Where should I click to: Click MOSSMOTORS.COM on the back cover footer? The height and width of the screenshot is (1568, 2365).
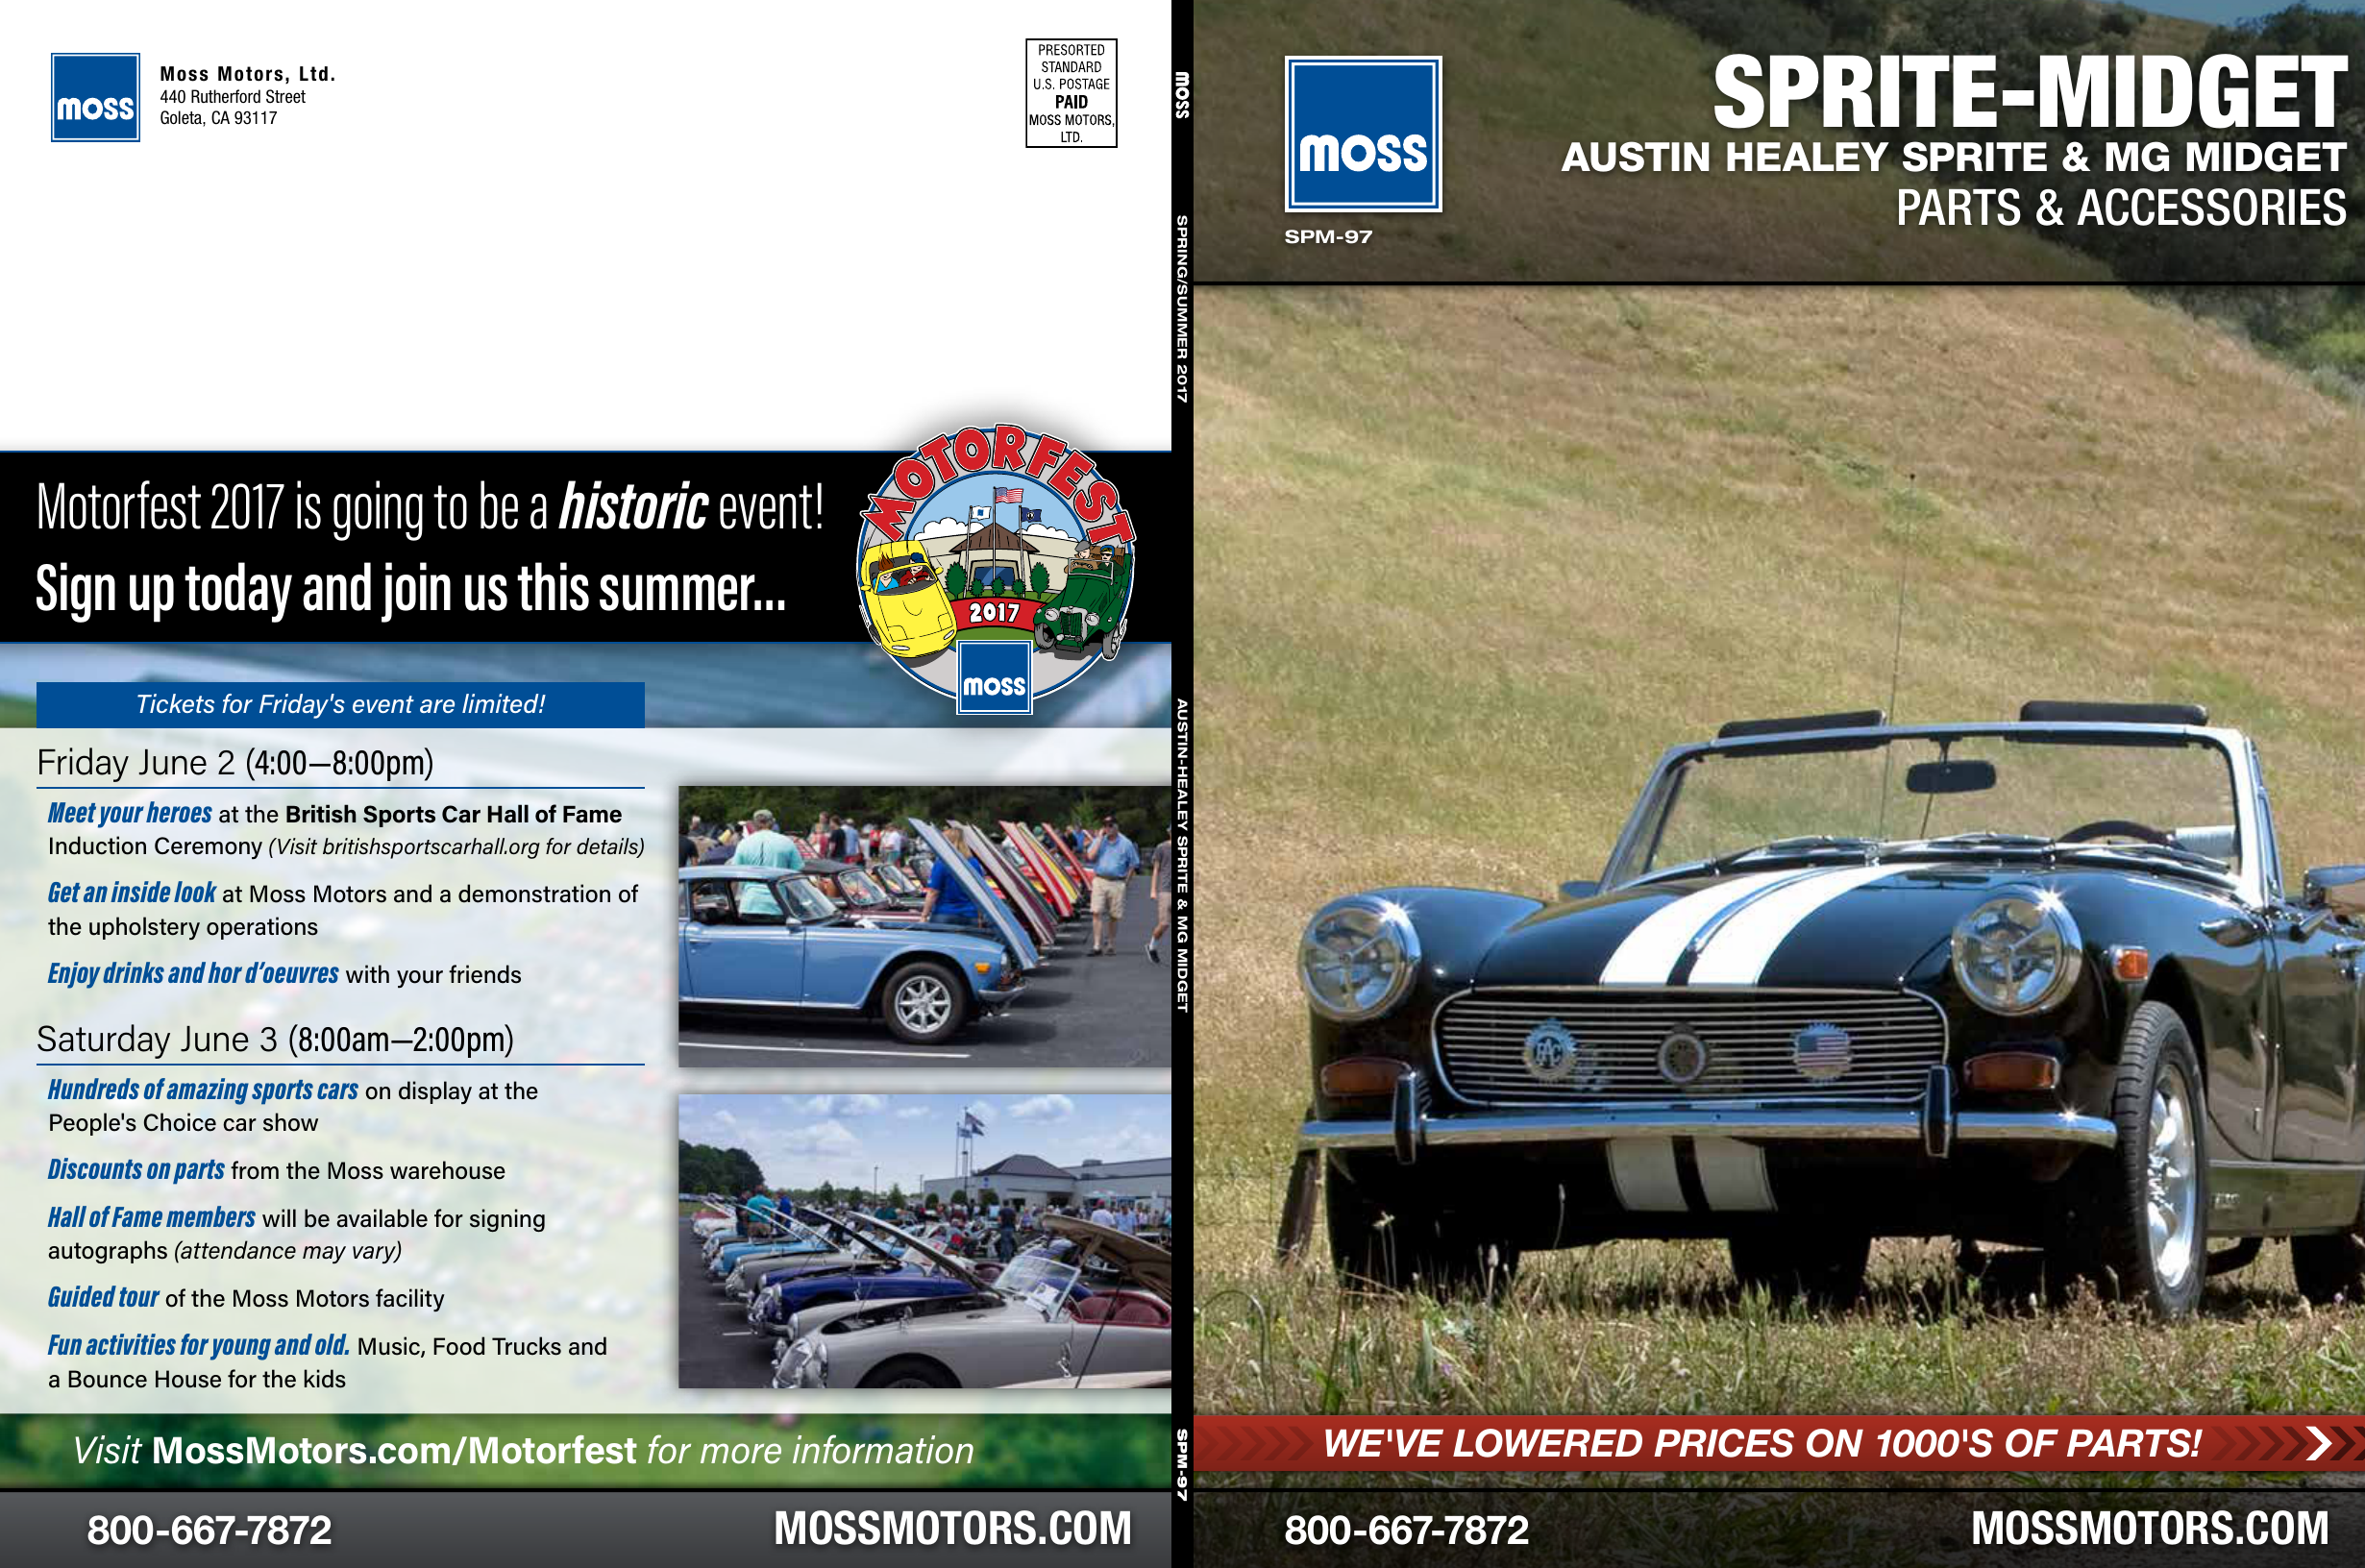pyautogui.click(x=952, y=1528)
